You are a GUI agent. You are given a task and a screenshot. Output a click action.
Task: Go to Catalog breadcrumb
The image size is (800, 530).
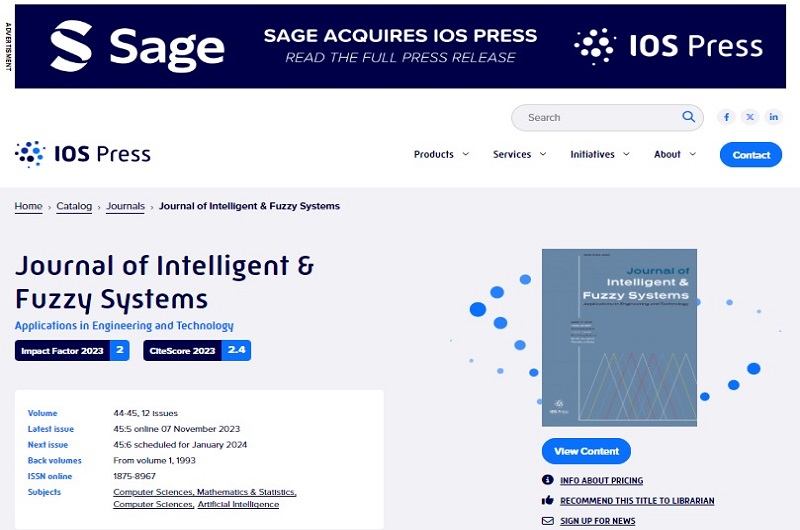[74, 206]
